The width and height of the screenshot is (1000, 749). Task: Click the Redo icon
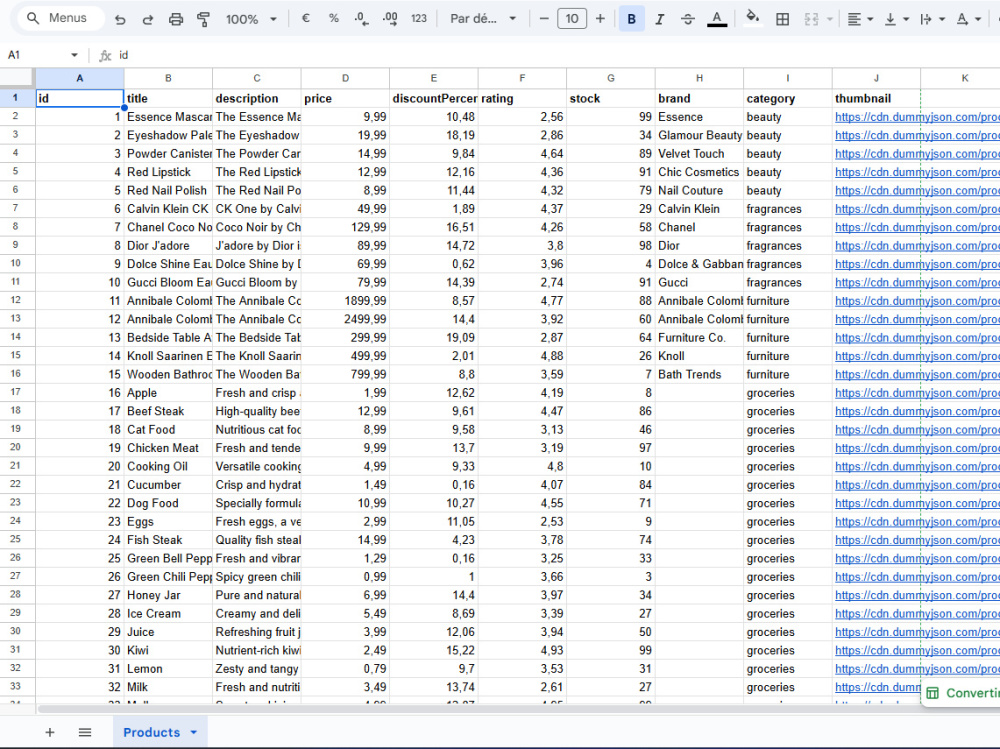click(147, 19)
